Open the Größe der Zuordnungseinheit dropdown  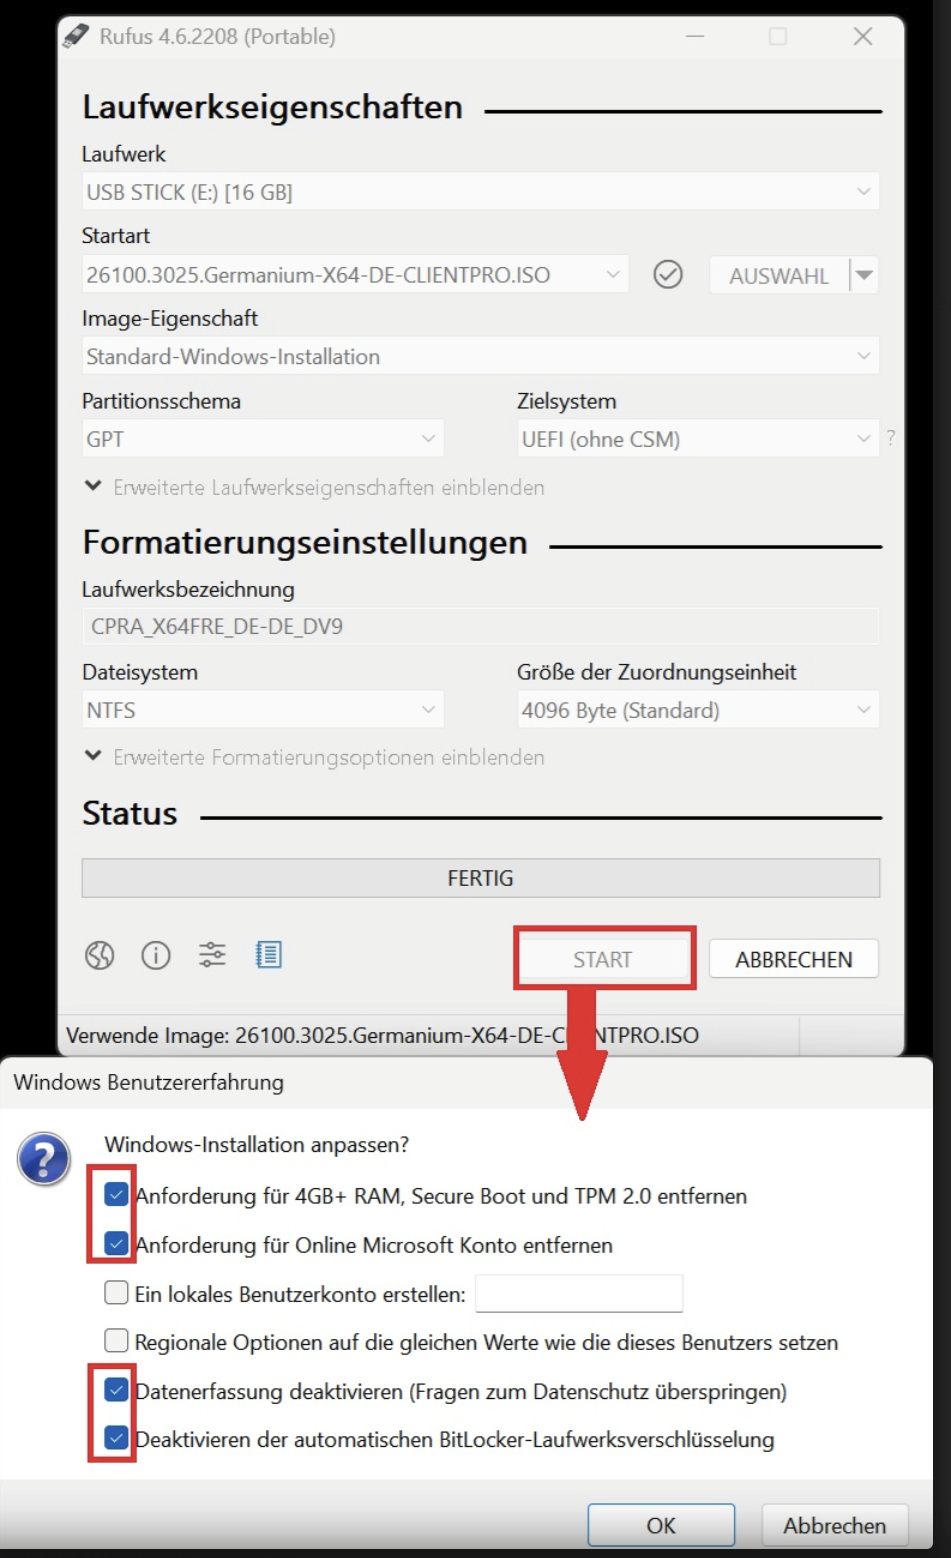tap(698, 710)
